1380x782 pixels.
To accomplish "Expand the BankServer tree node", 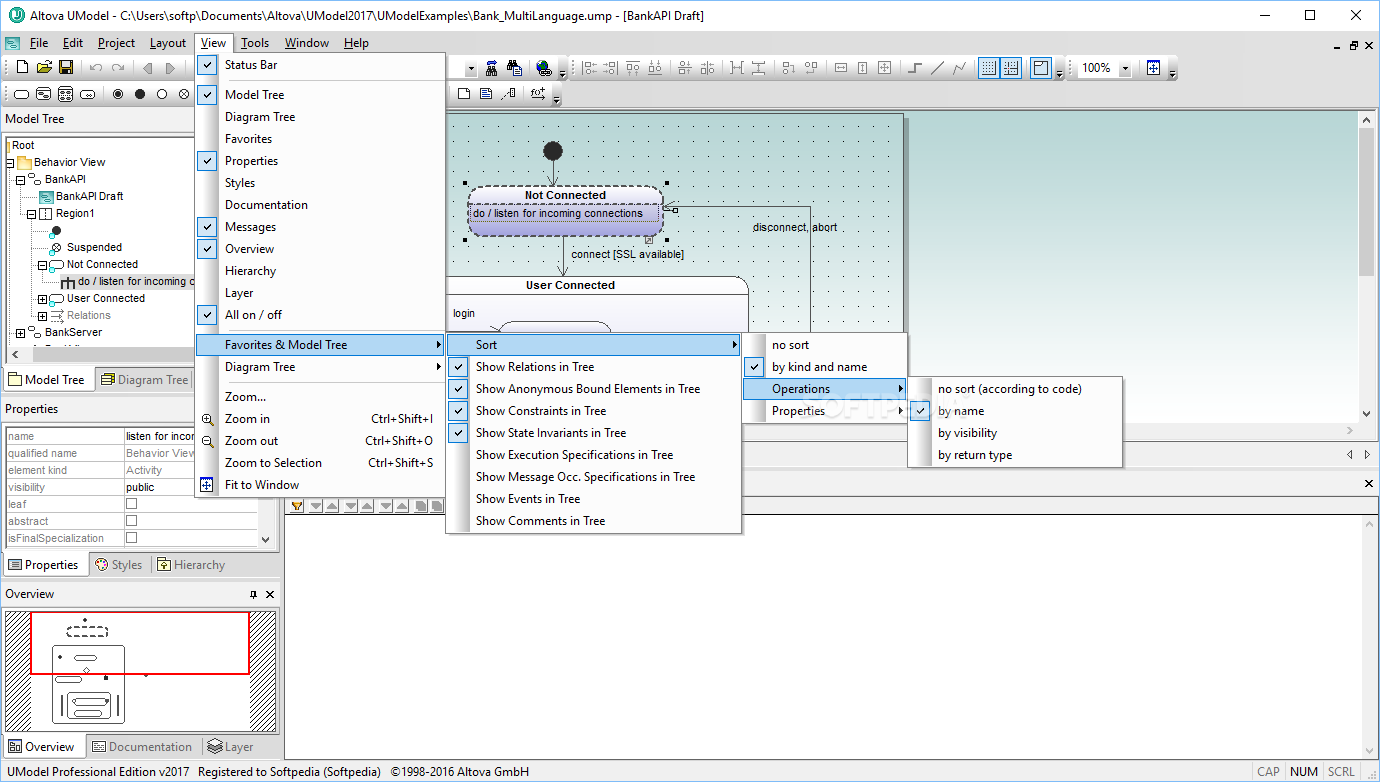I will tap(20, 332).
